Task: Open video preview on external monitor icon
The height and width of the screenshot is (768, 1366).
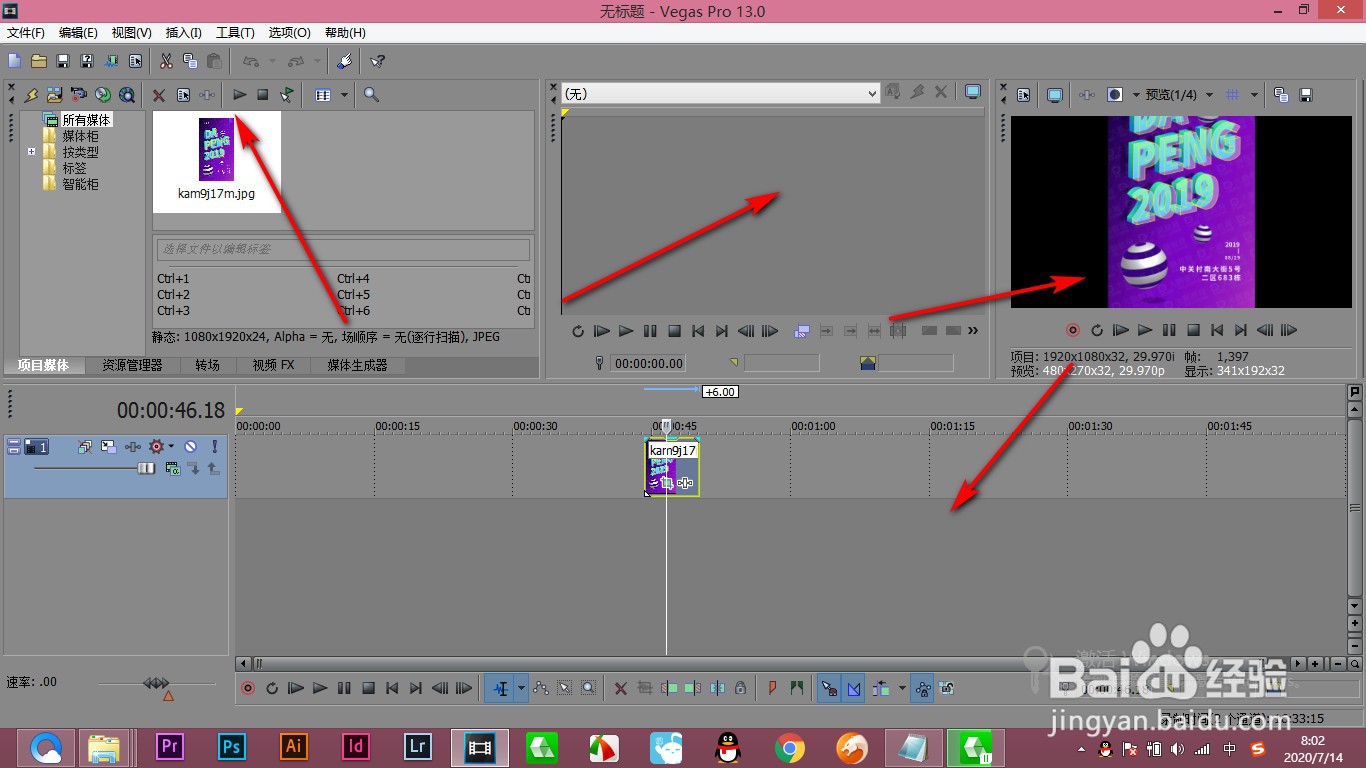Action: pyautogui.click(x=1054, y=95)
